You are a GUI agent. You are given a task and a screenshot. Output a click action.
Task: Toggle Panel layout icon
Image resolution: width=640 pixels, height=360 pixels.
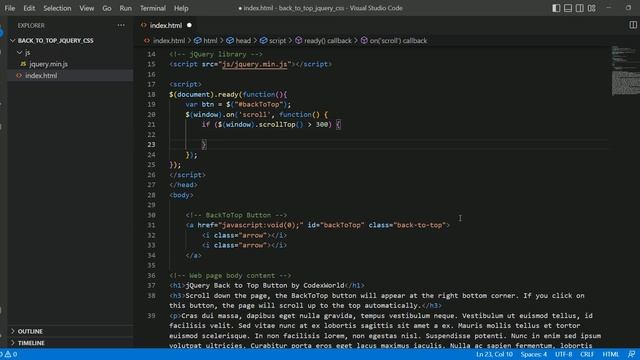click(568, 8)
